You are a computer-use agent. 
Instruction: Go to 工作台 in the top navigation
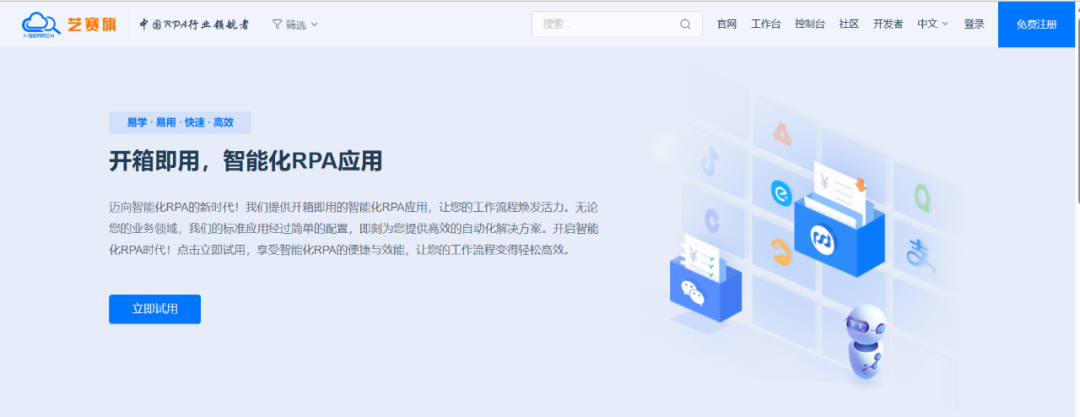click(x=765, y=24)
